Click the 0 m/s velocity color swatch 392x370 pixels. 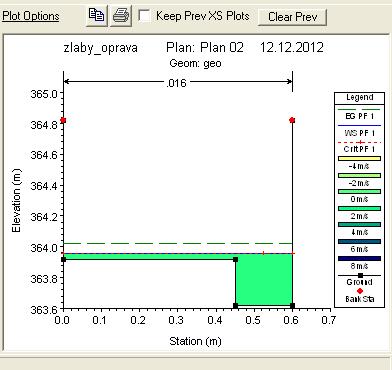(x=359, y=192)
